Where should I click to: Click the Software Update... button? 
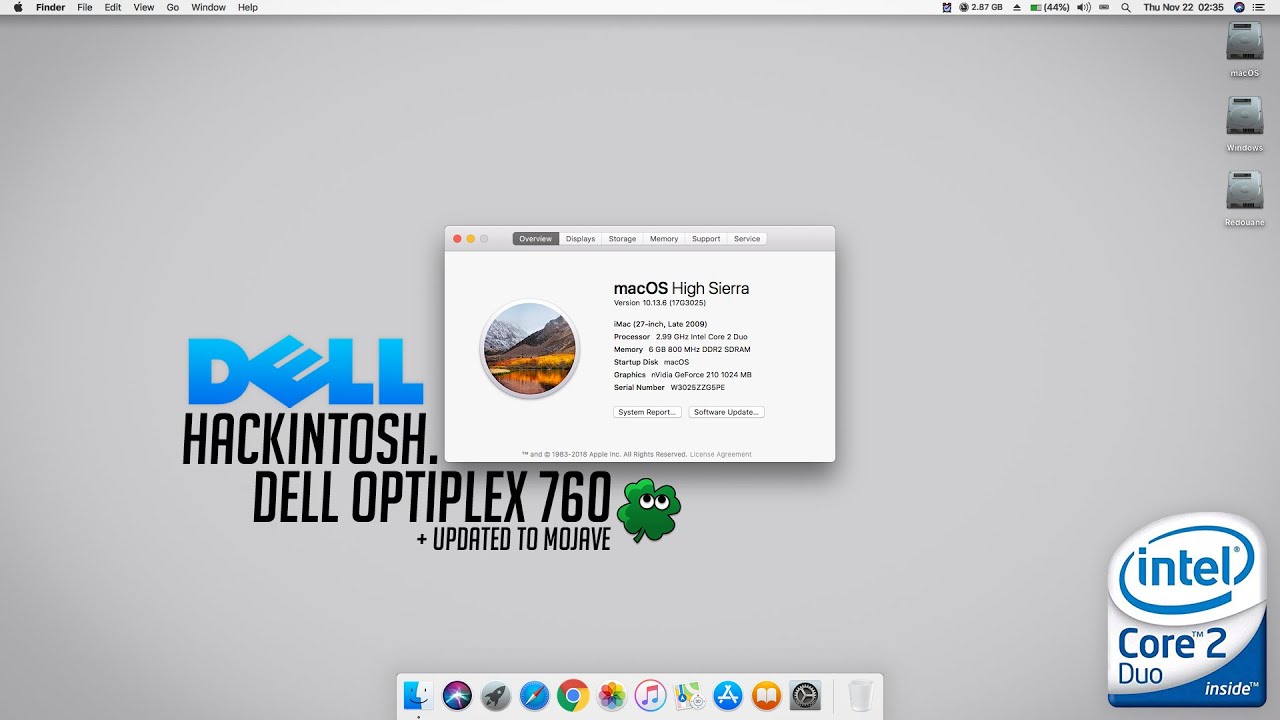[727, 412]
